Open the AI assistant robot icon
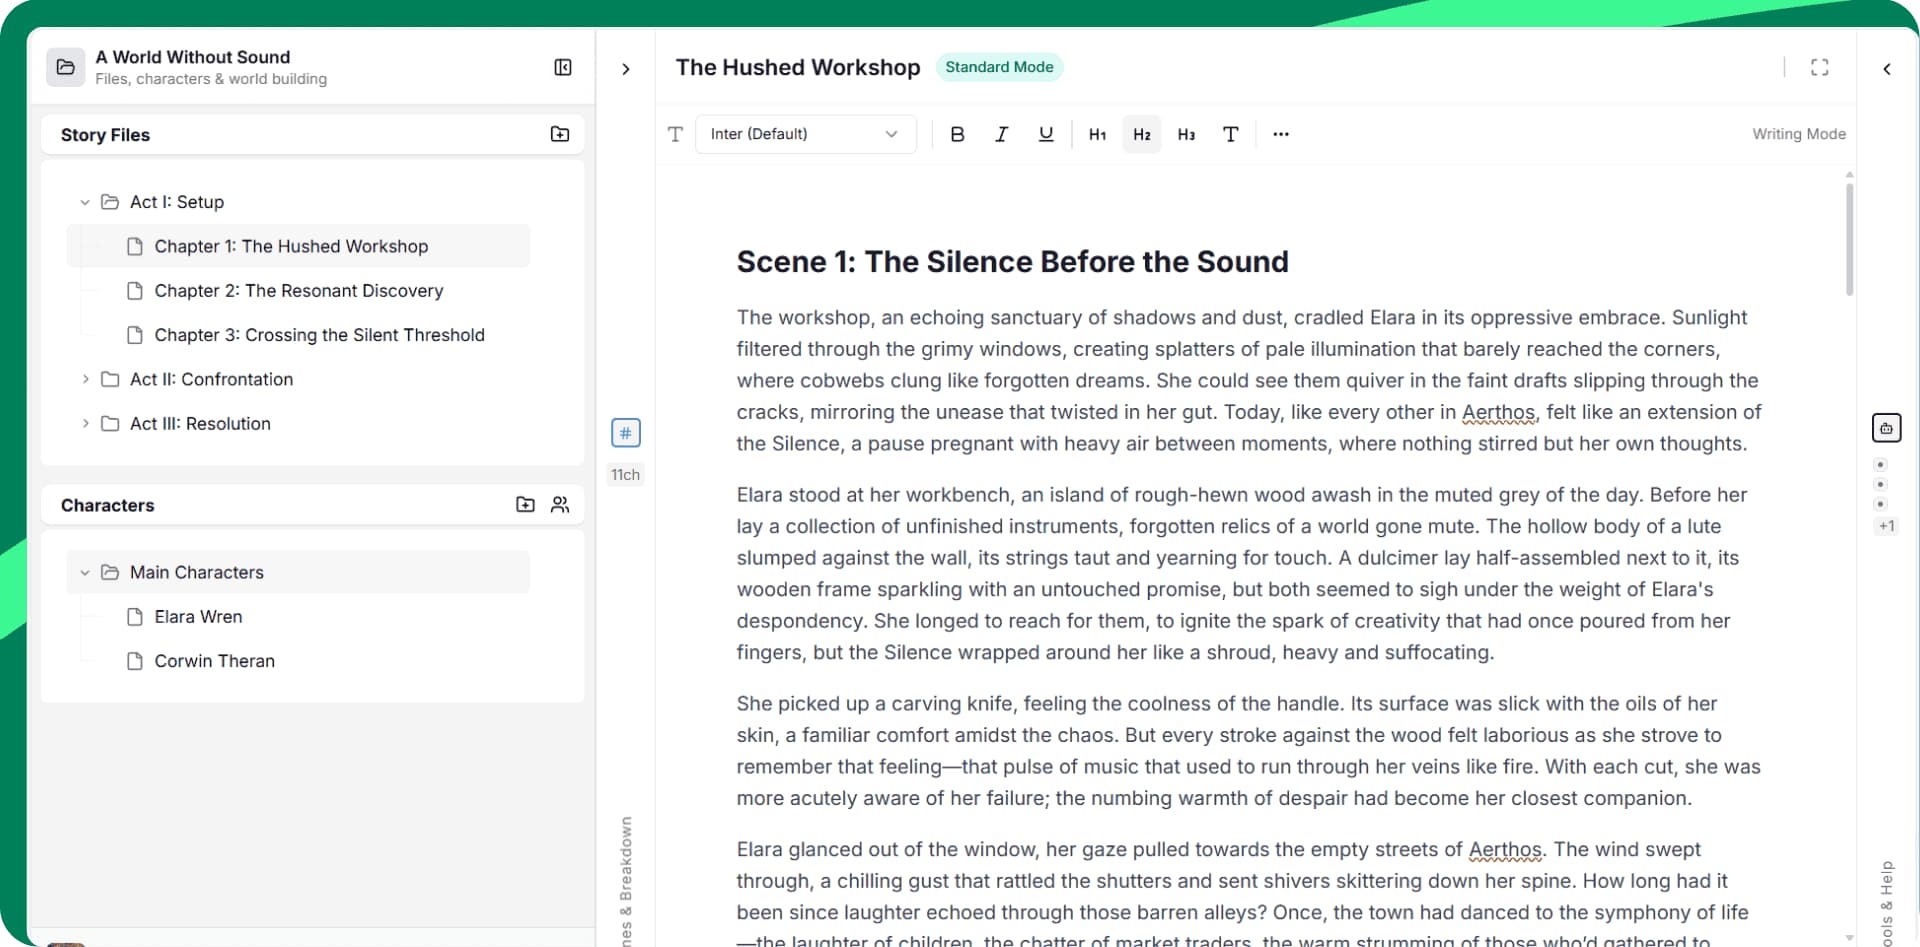The image size is (1920, 947). coord(1886,428)
